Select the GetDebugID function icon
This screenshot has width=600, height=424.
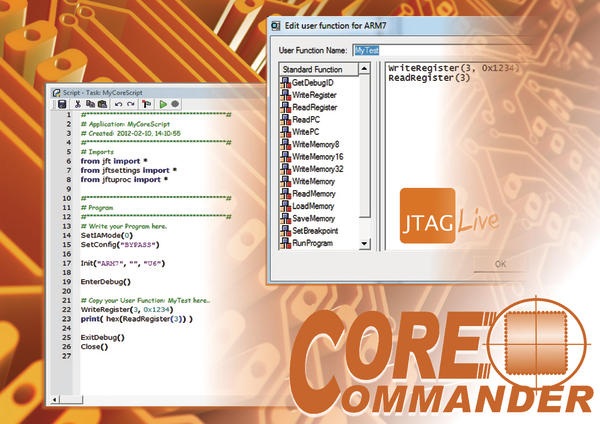coord(286,82)
